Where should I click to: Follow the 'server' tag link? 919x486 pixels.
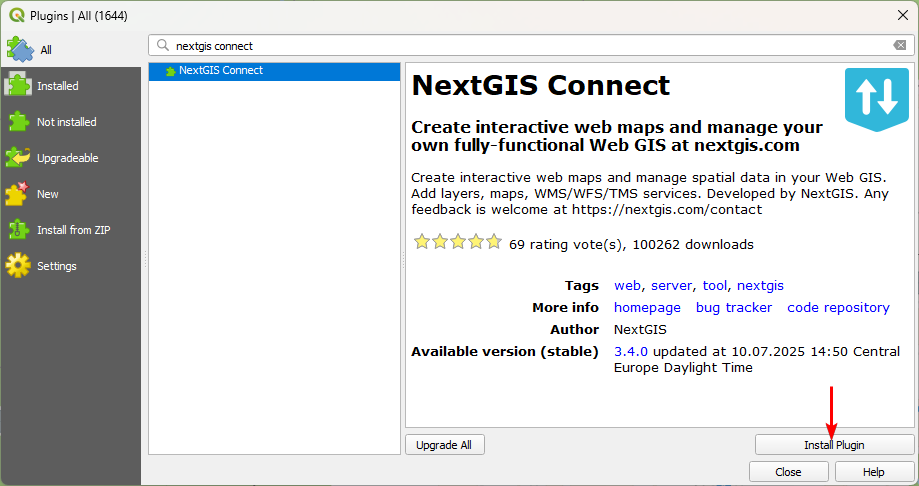(671, 286)
